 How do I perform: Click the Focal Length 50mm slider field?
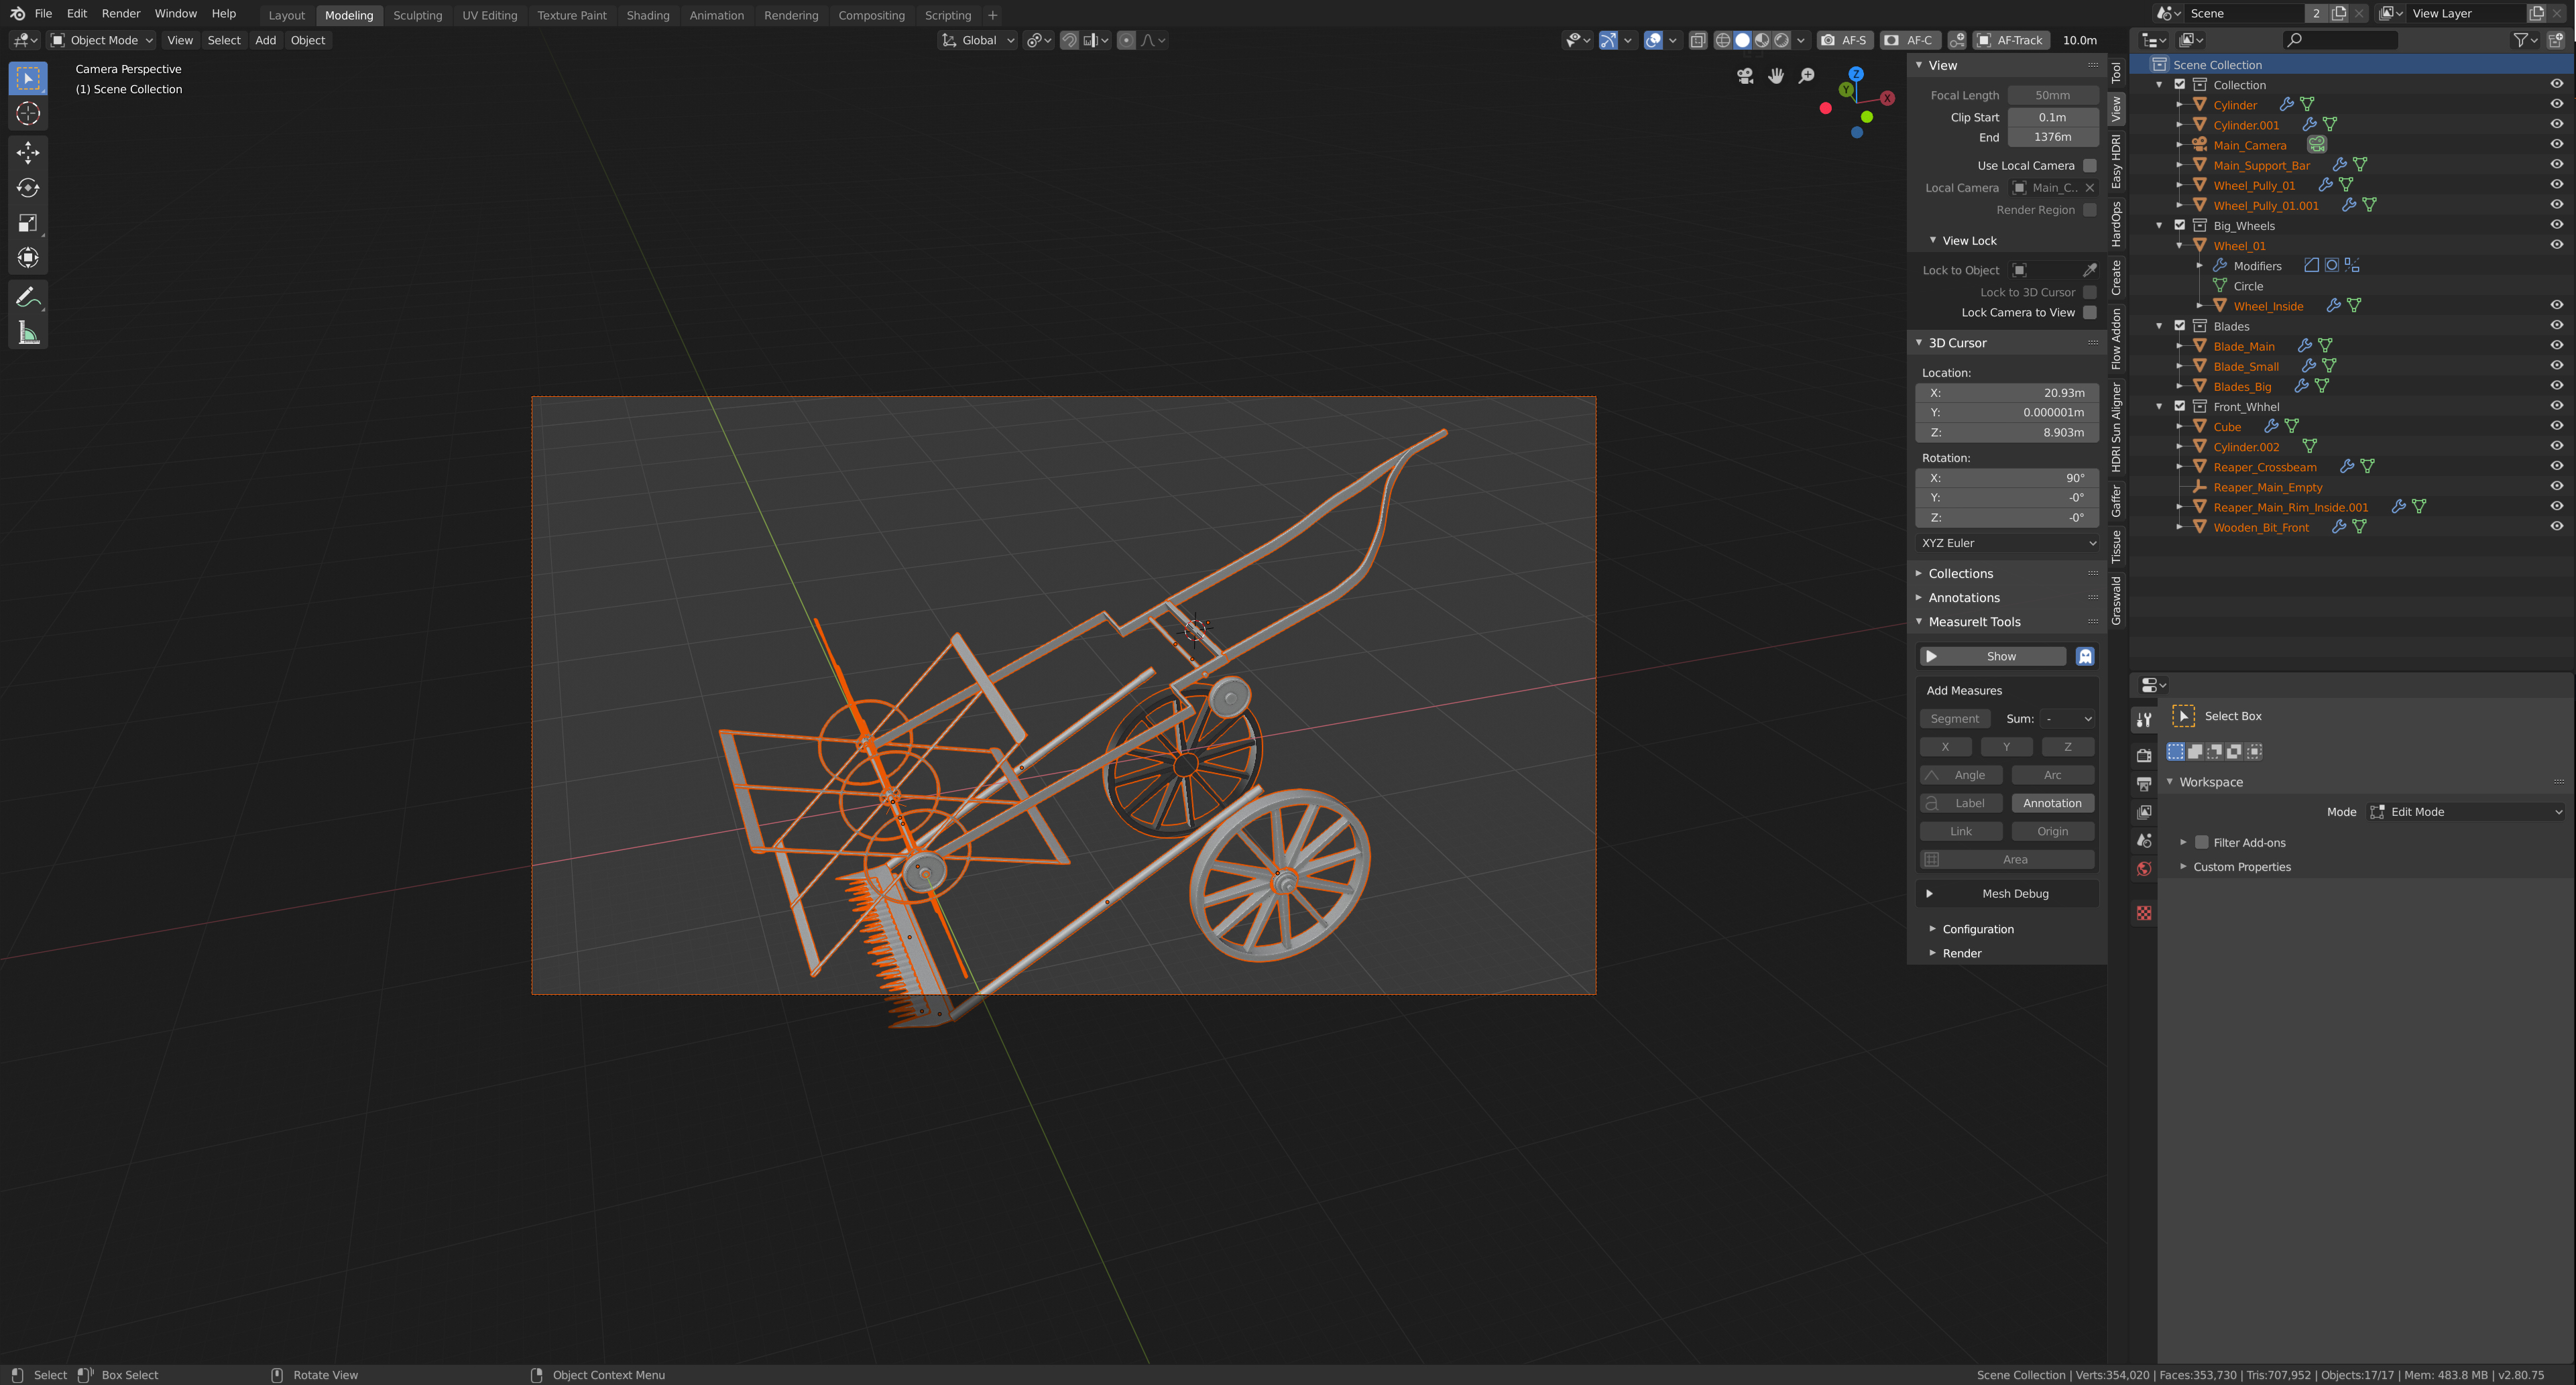click(x=2052, y=95)
